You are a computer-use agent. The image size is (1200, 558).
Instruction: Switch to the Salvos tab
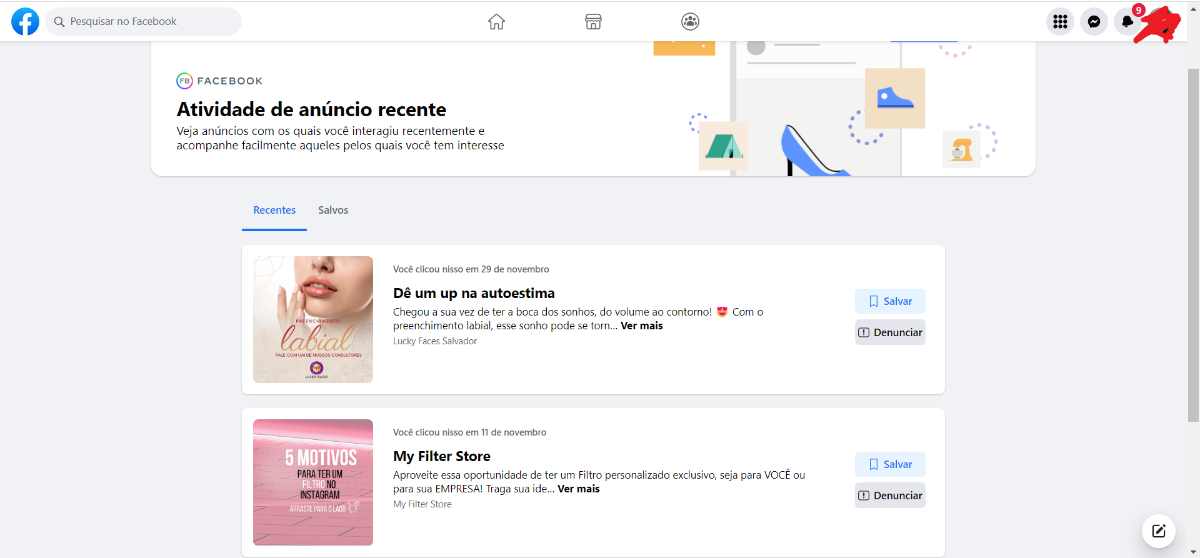333,210
